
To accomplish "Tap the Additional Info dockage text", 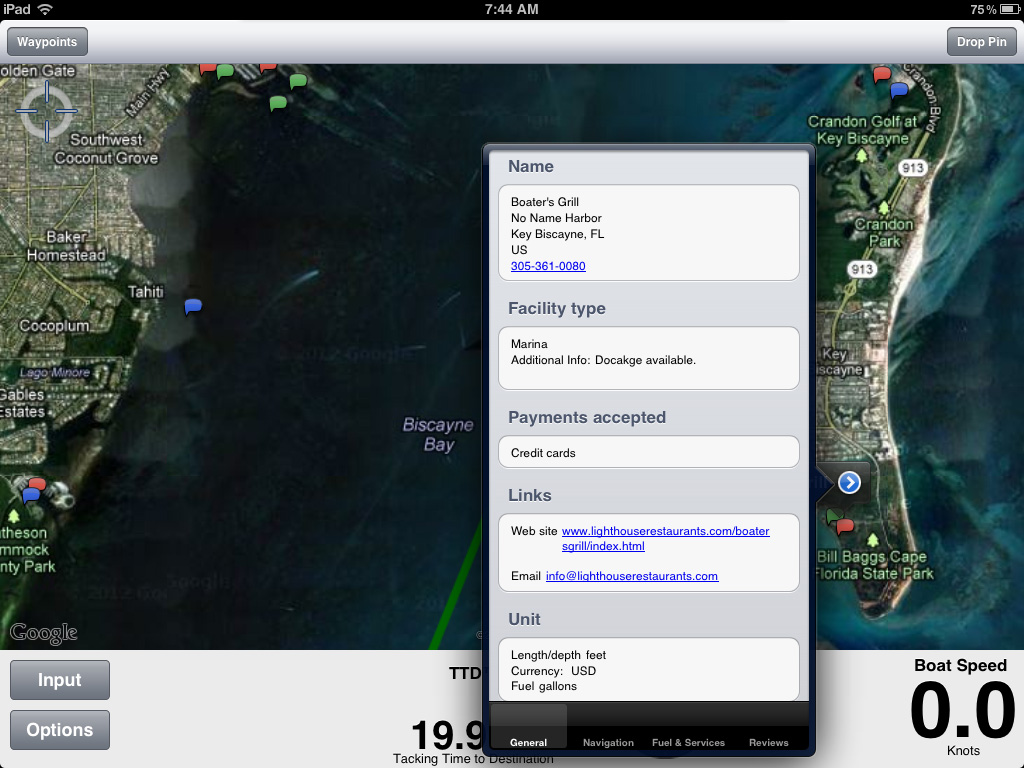I will point(603,360).
